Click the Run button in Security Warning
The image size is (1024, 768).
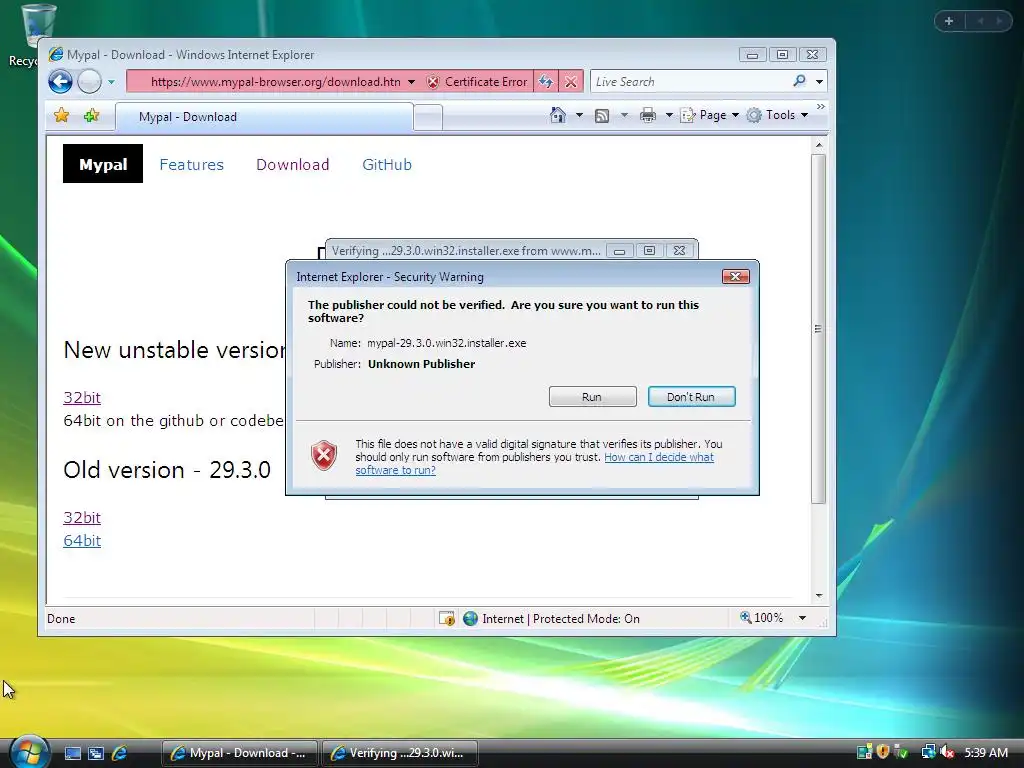tap(592, 396)
